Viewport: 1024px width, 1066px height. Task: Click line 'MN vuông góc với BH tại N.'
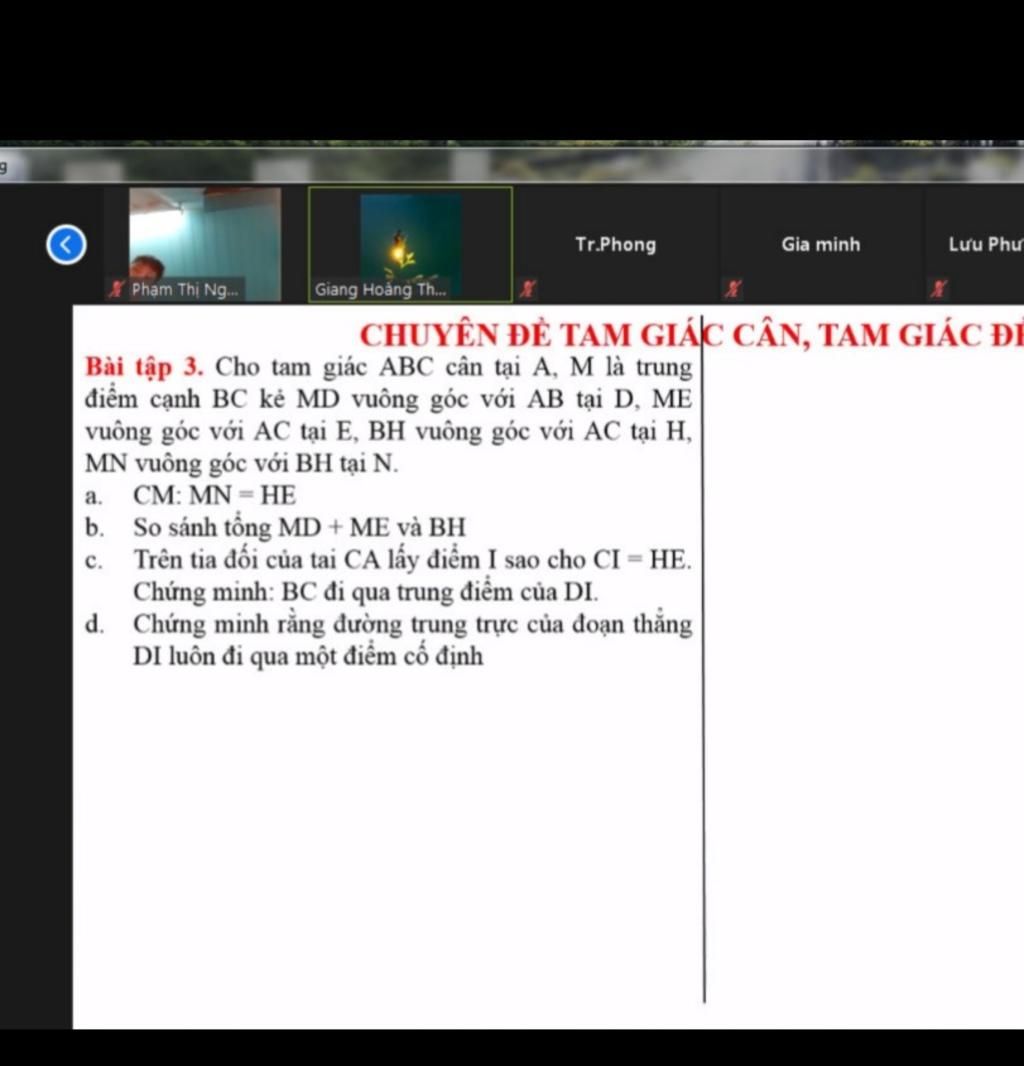click(241, 464)
